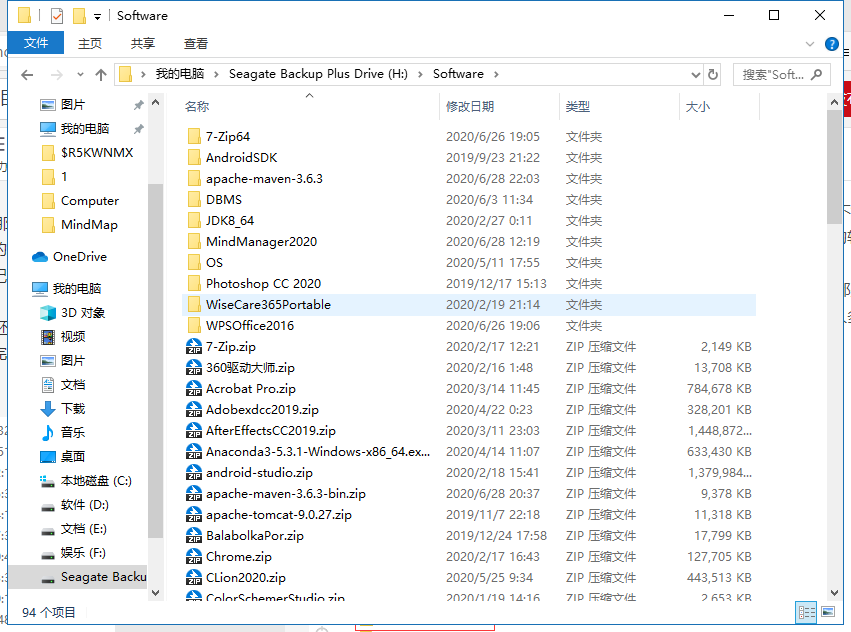Open Help via the blue question mark icon
851x632 pixels.
[x=831, y=44]
